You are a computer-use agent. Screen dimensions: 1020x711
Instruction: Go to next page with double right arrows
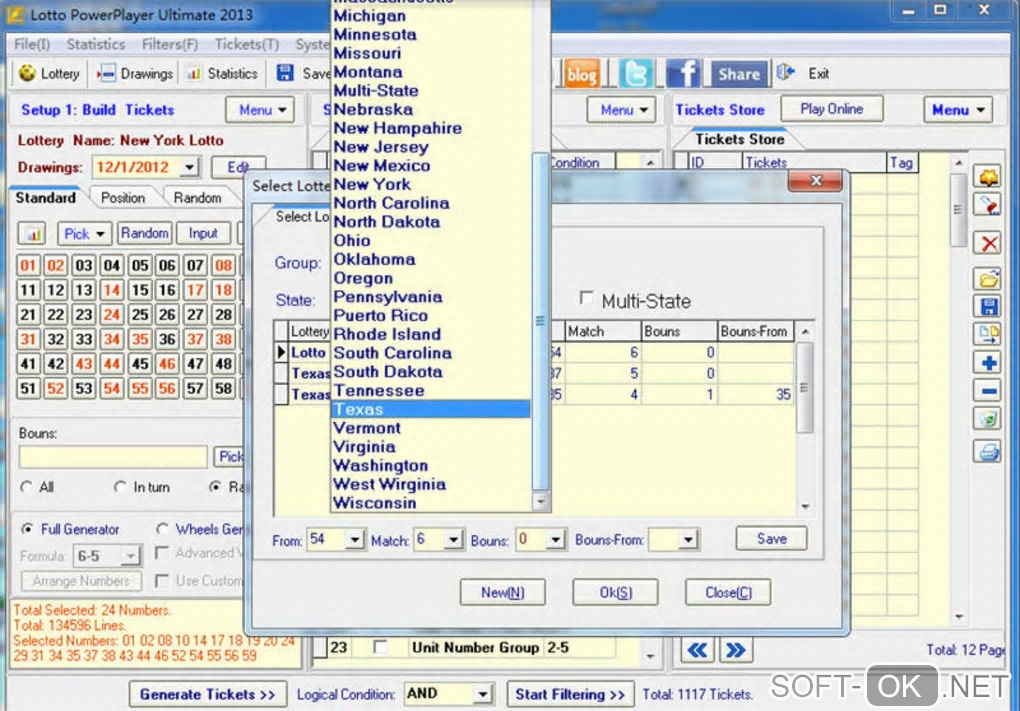click(736, 650)
